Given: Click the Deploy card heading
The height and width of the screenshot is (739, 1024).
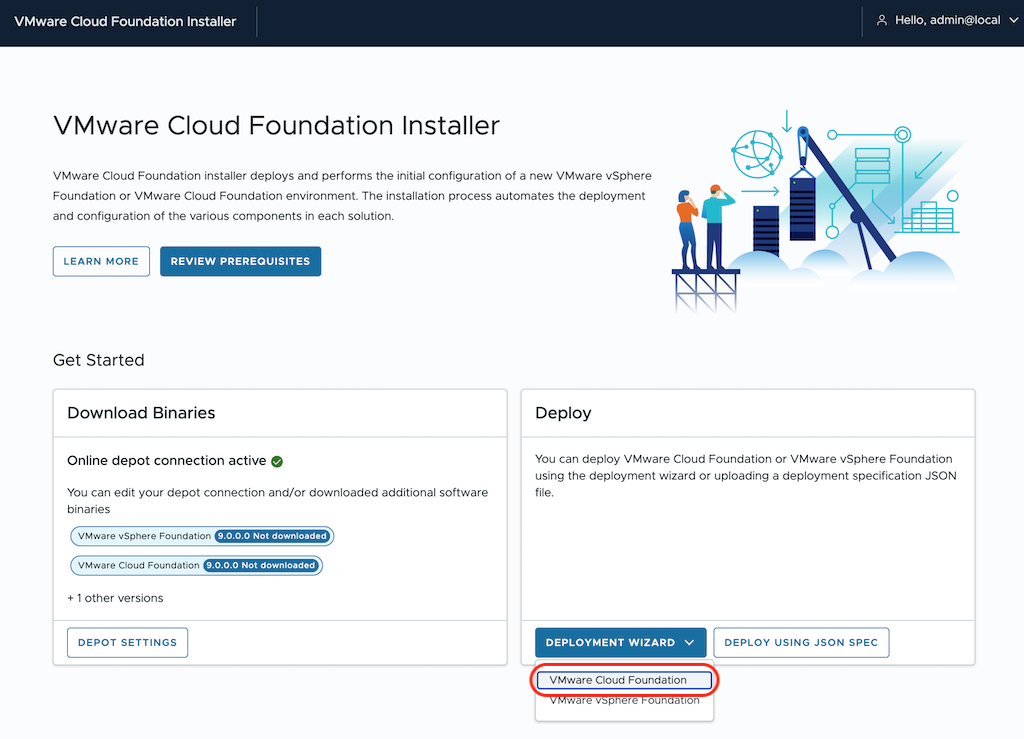Looking at the screenshot, I should (563, 413).
